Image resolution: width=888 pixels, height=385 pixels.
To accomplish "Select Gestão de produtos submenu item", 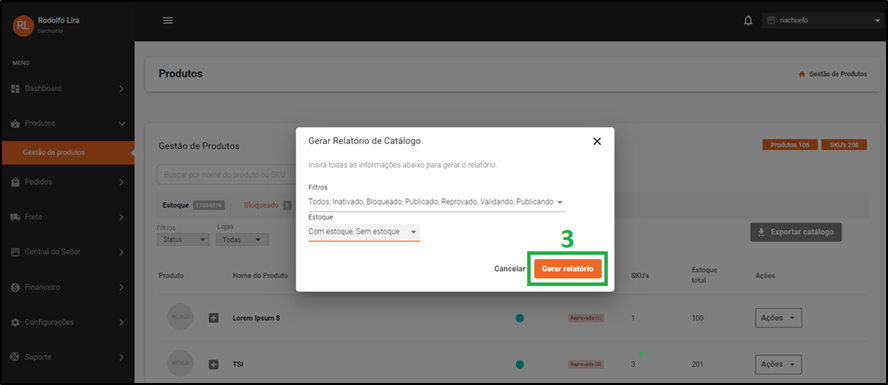I will 67,152.
